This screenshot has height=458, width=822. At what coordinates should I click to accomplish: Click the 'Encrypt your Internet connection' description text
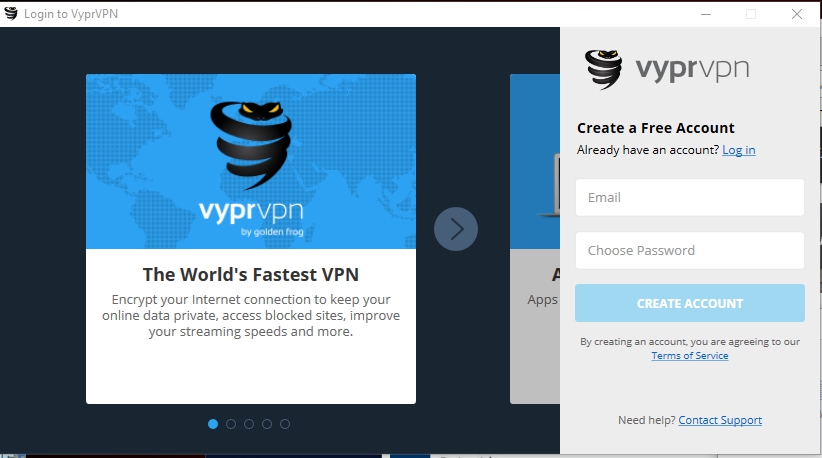point(251,315)
